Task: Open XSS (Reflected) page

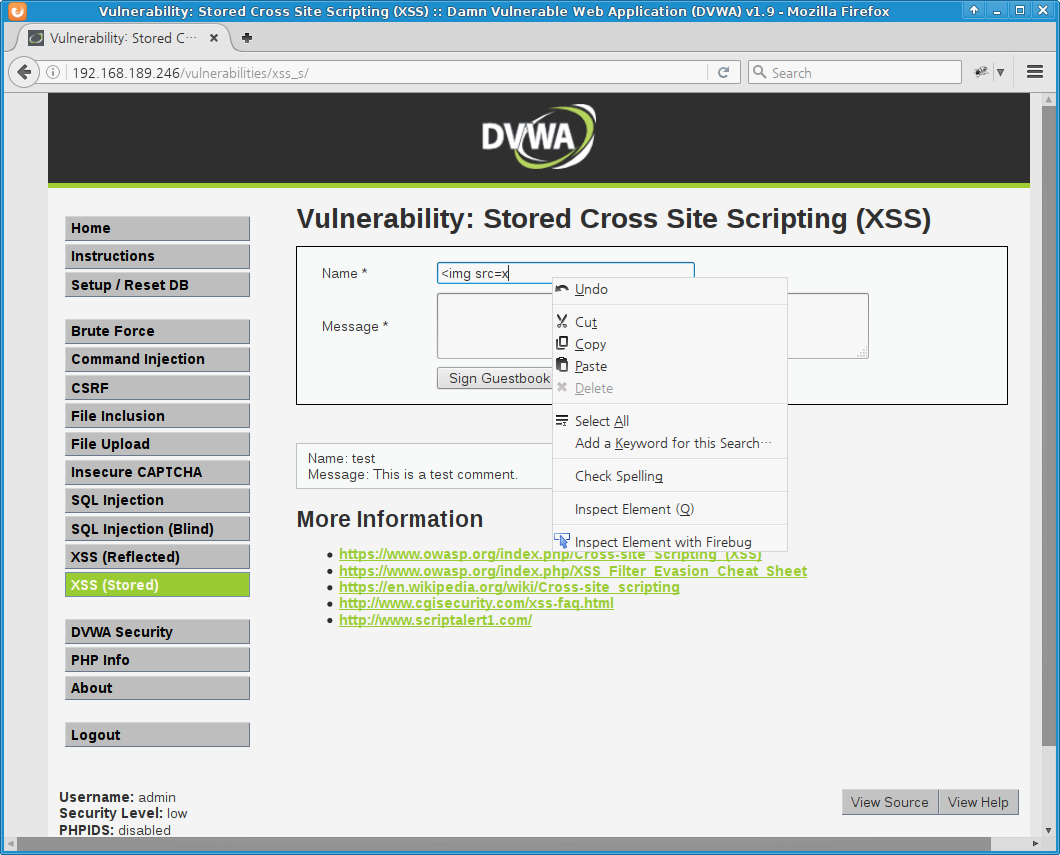Action: [157, 557]
